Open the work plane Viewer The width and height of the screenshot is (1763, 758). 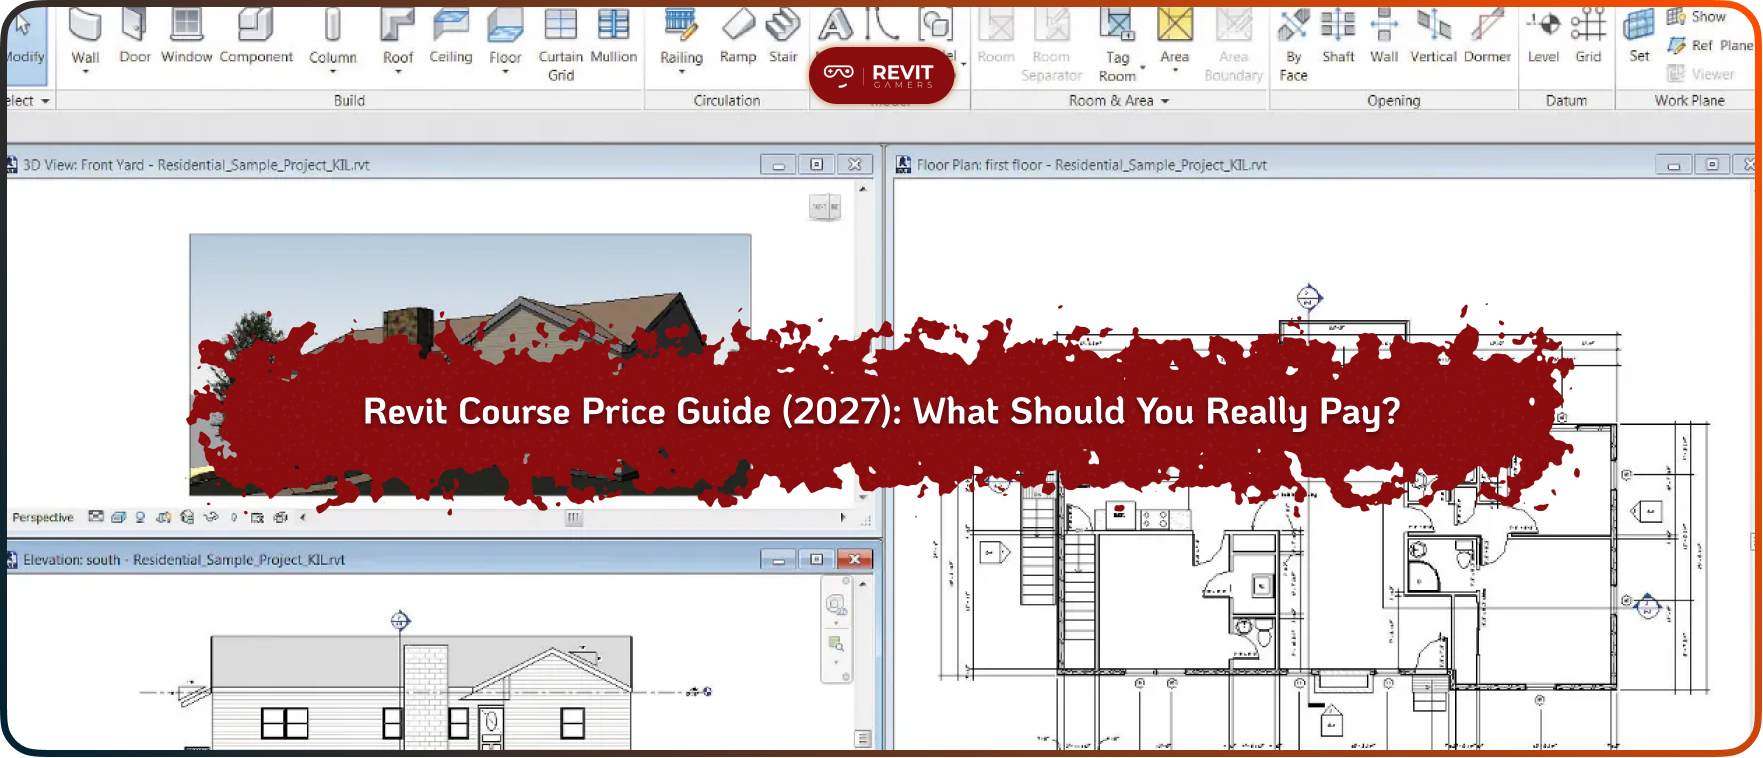click(x=1701, y=73)
